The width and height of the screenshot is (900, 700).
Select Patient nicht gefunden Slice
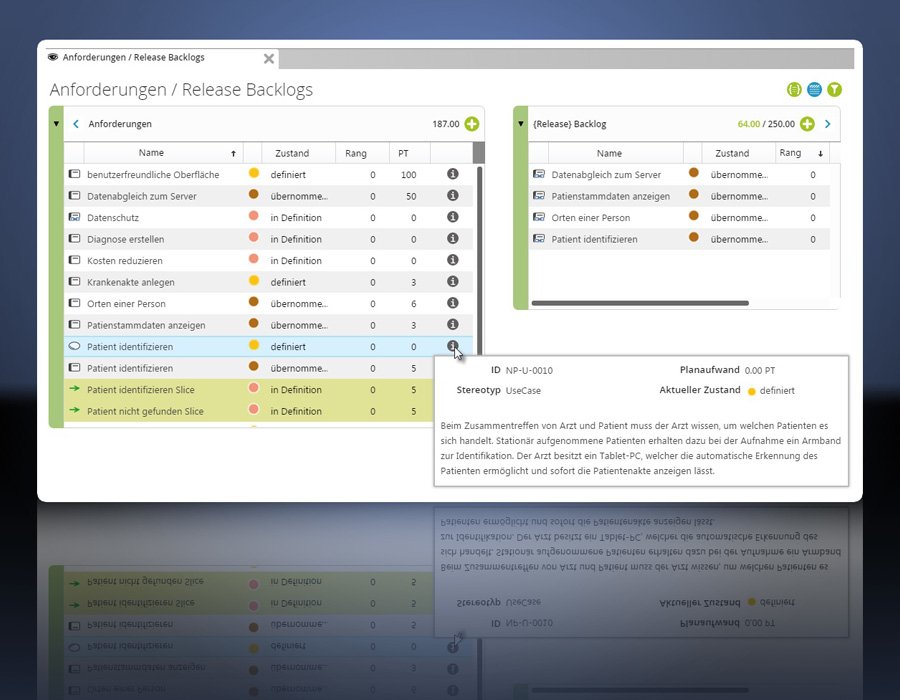click(x=145, y=411)
